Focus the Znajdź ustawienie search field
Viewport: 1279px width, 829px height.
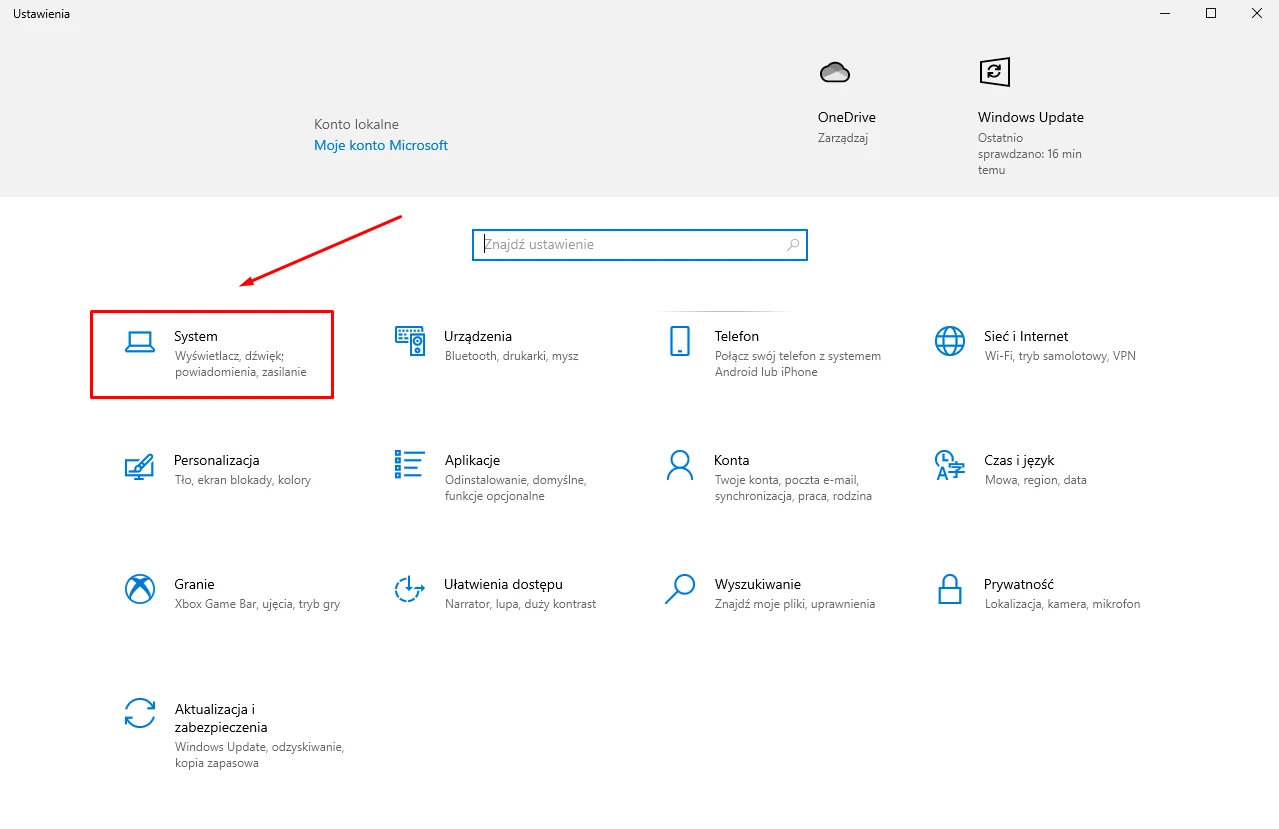pyautogui.click(x=630, y=244)
